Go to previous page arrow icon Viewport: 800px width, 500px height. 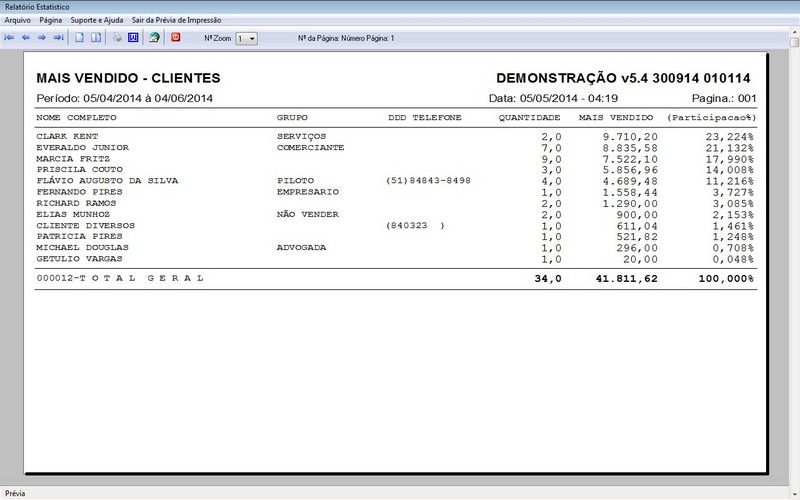[x=26, y=38]
